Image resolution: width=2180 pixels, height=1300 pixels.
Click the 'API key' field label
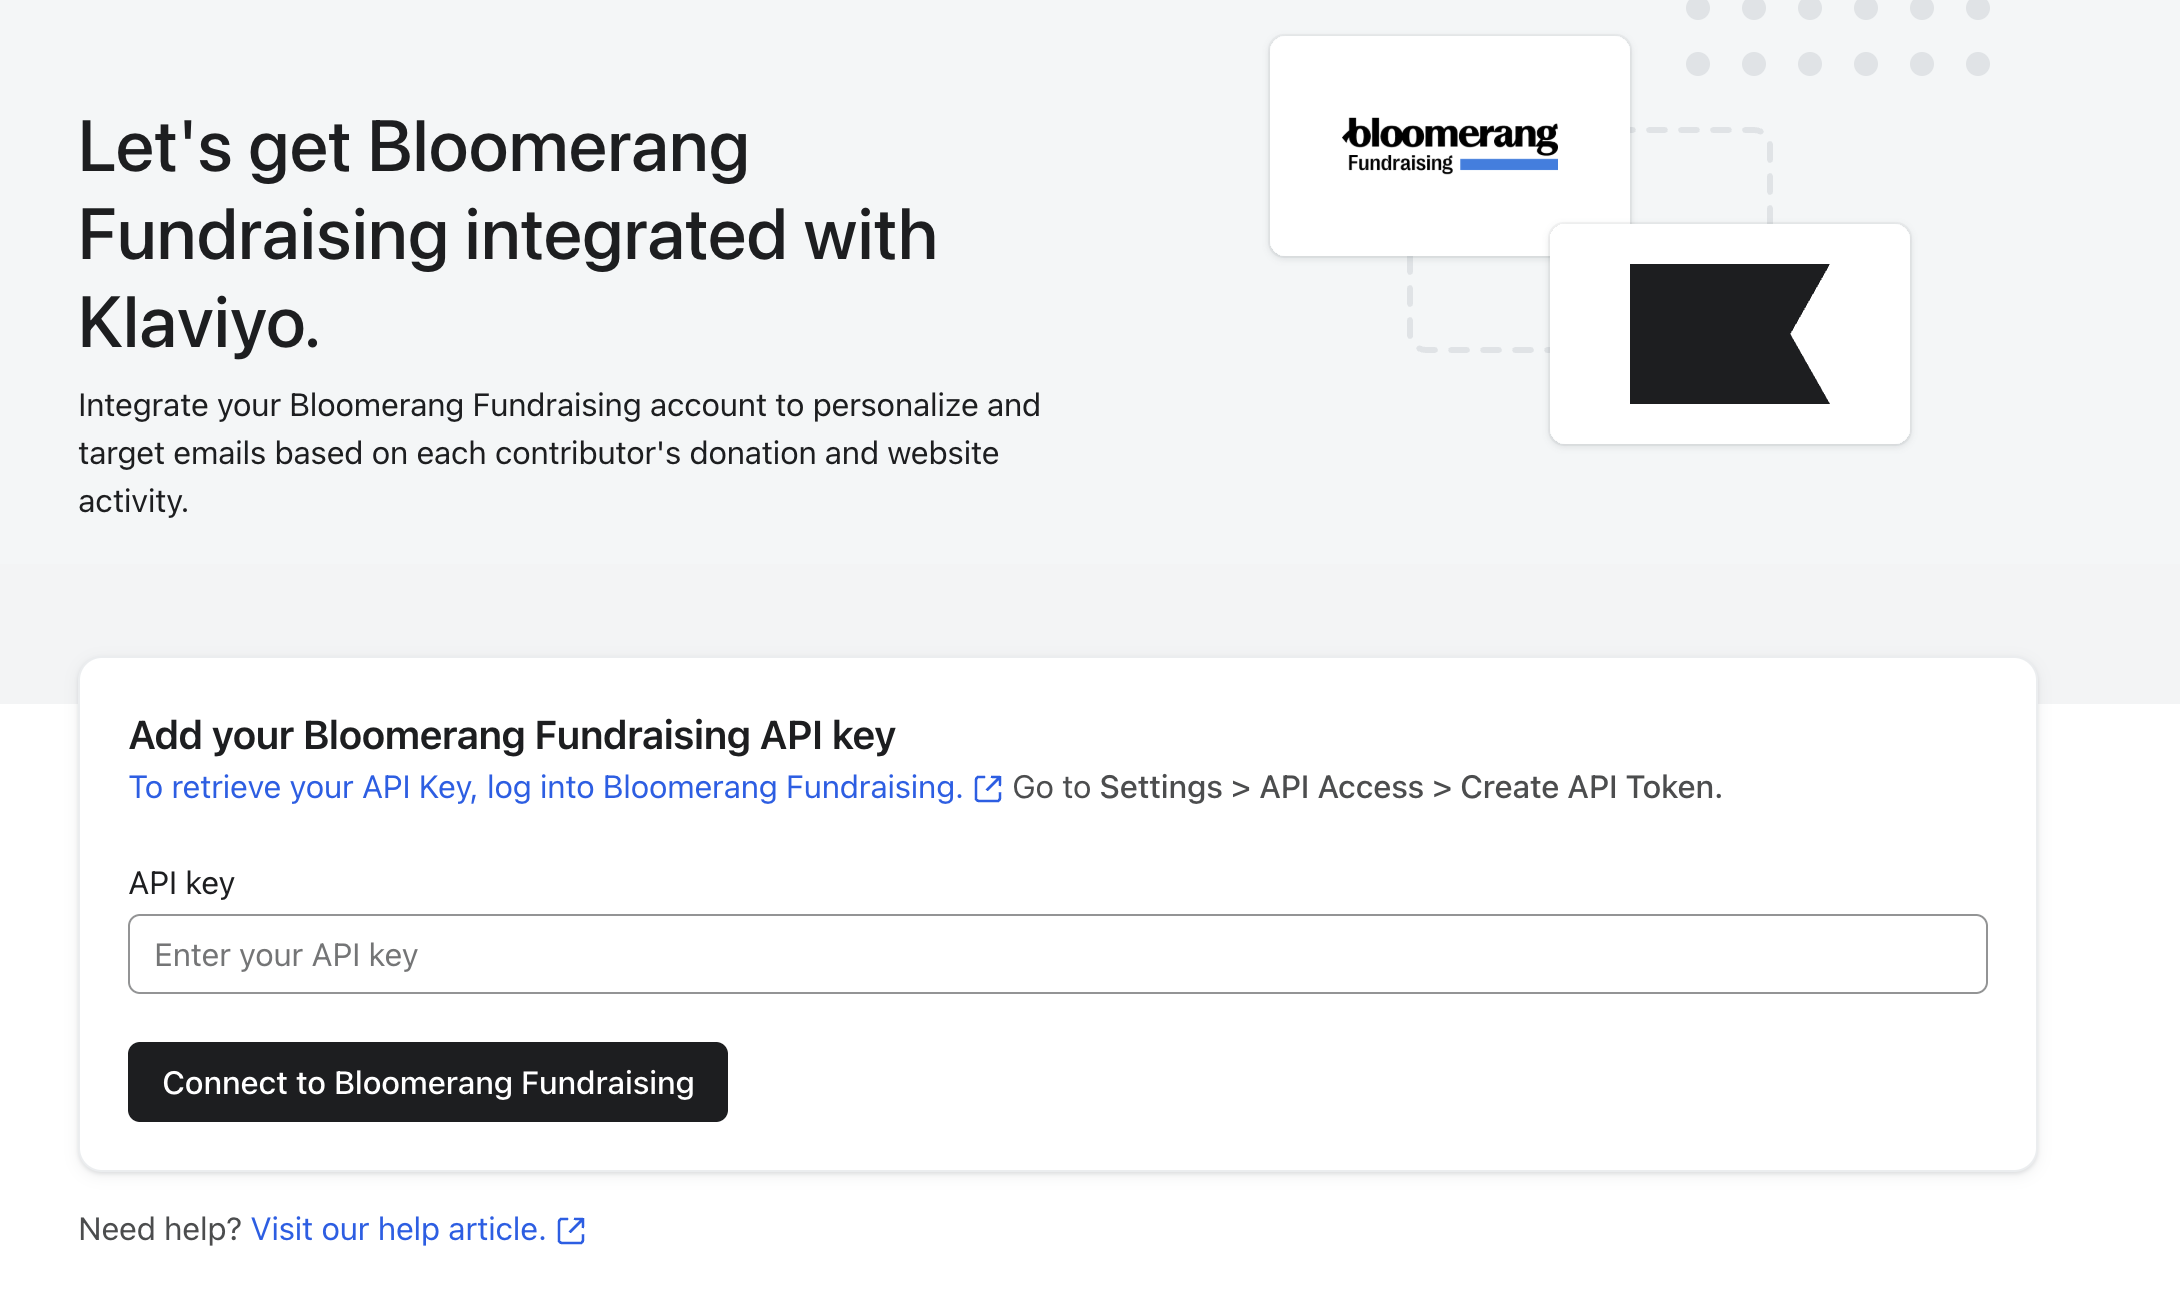(x=182, y=883)
